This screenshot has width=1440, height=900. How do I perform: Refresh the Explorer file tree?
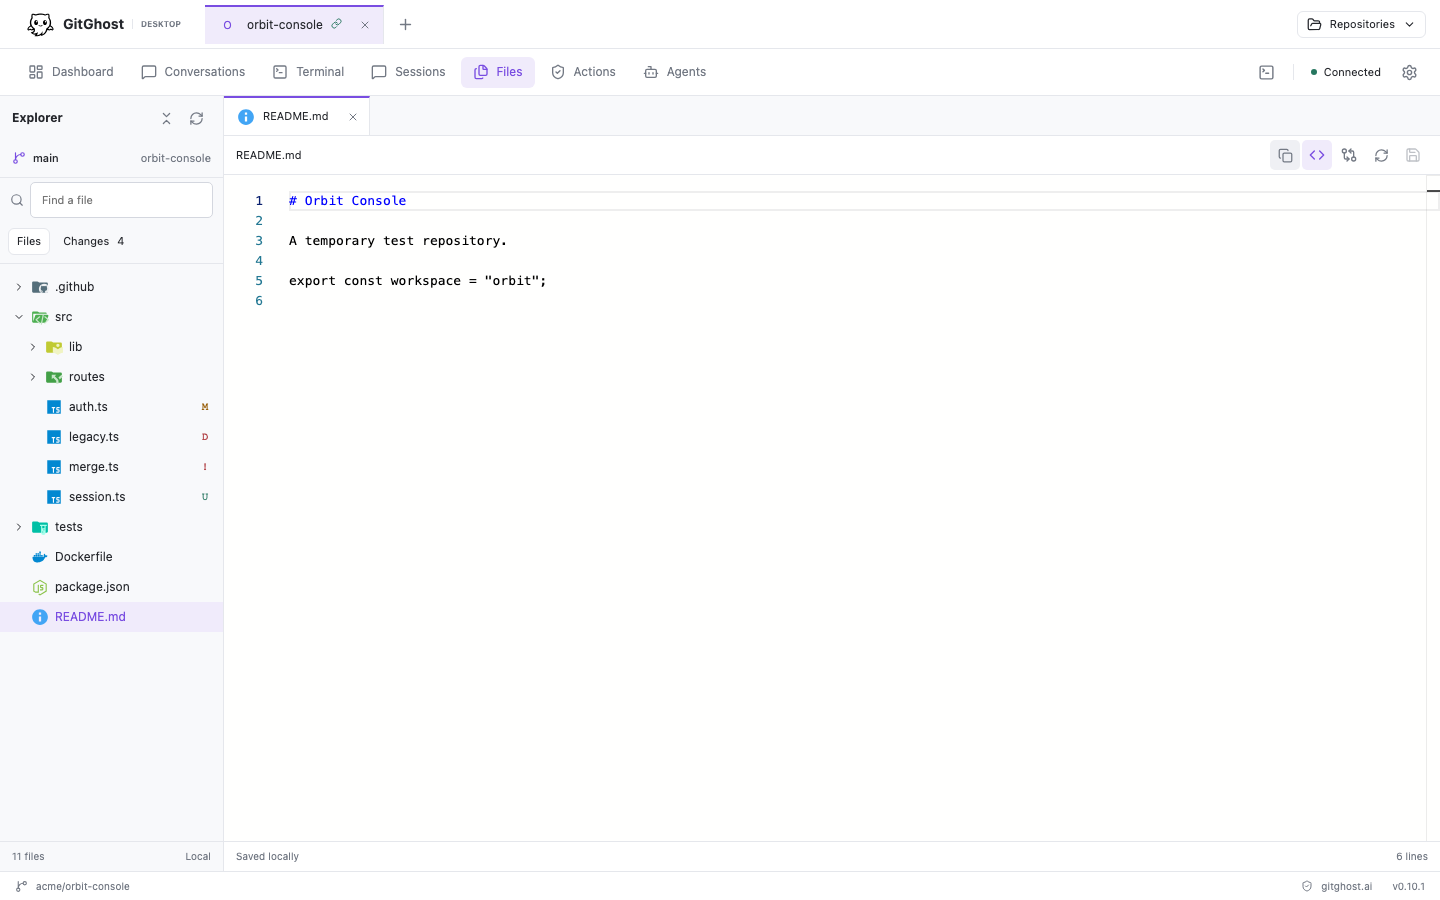pos(197,118)
